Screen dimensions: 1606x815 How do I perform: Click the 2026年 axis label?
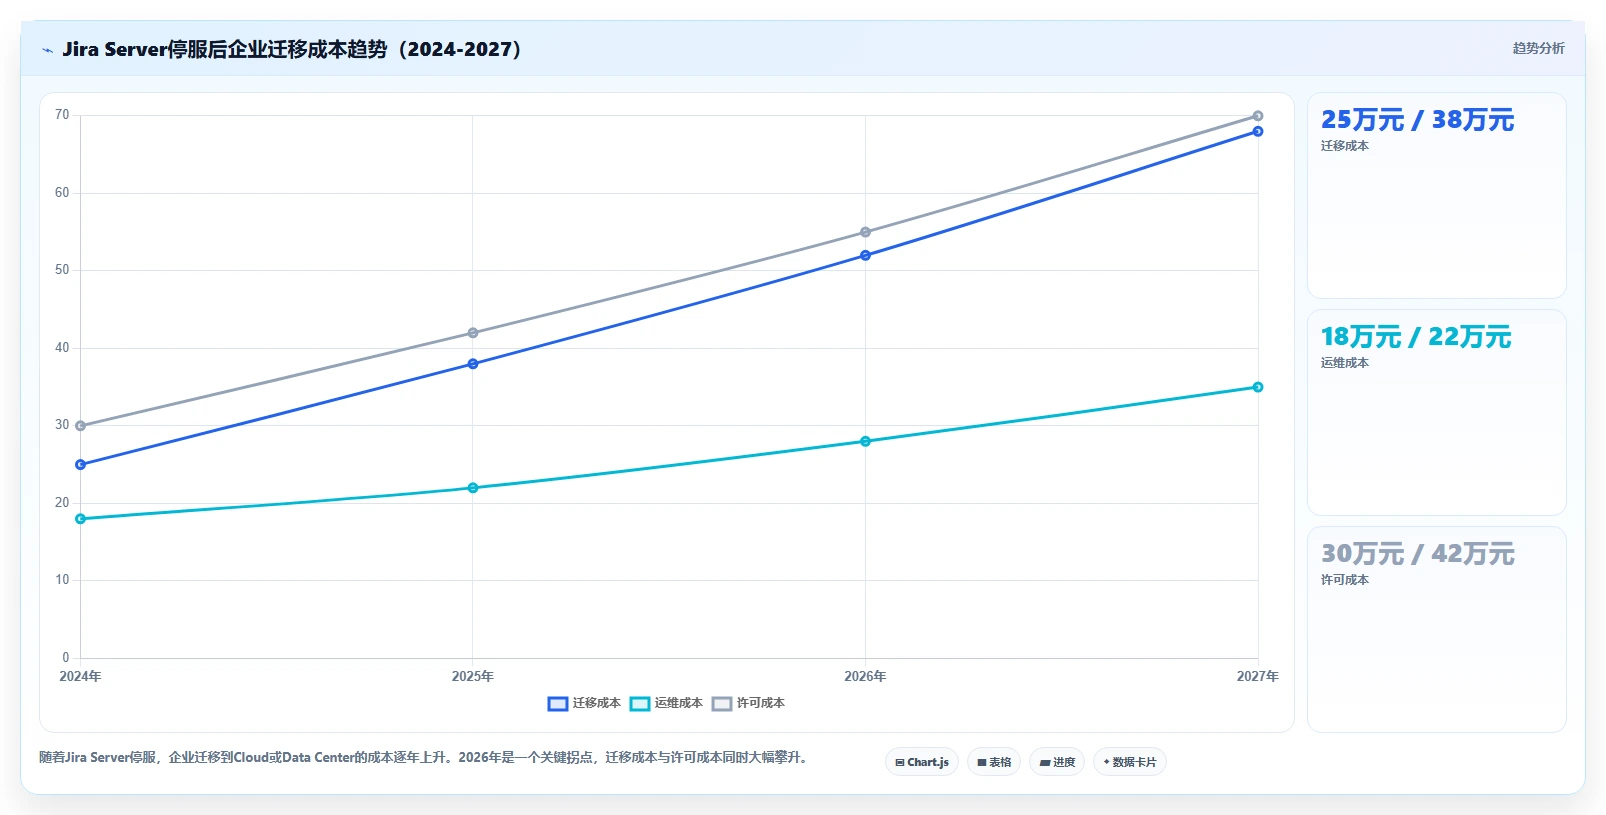[865, 677]
